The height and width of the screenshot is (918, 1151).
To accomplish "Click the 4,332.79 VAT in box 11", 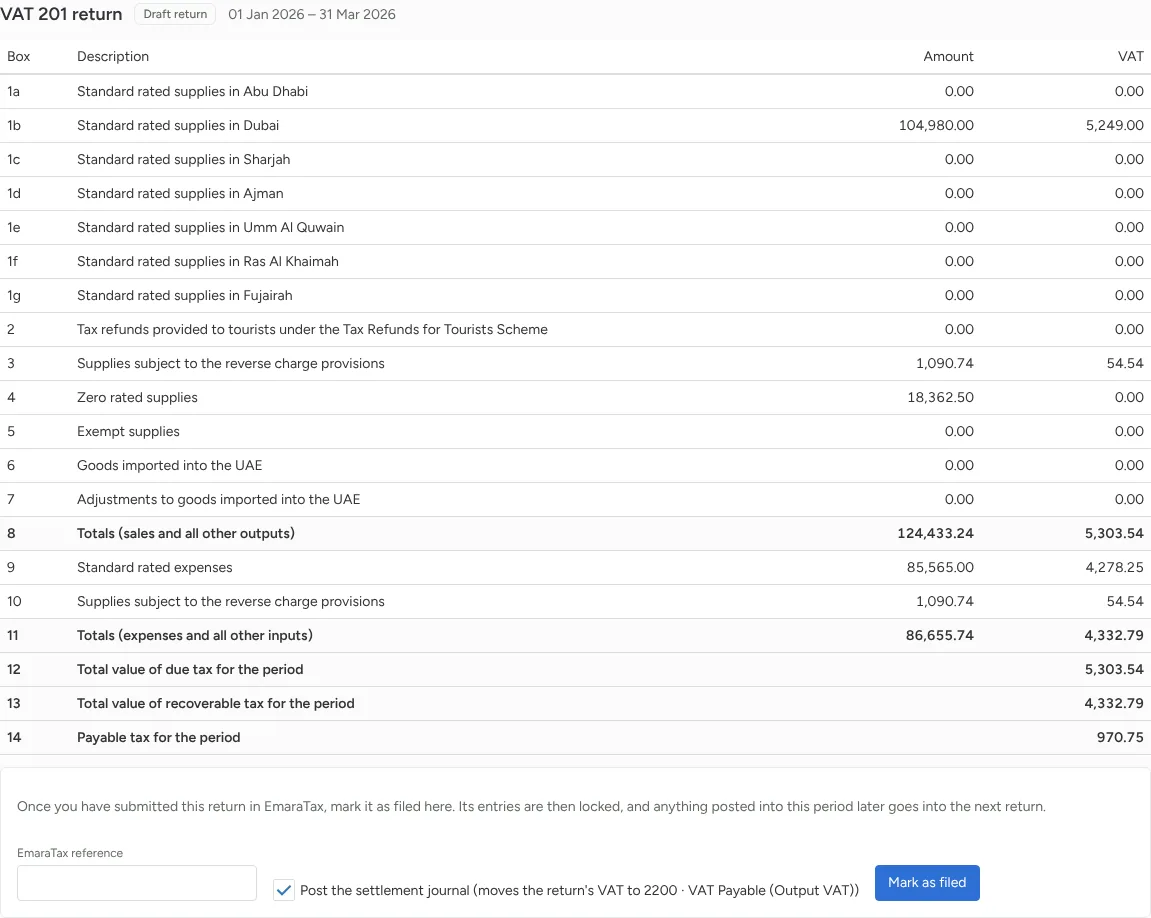I will coord(1114,635).
